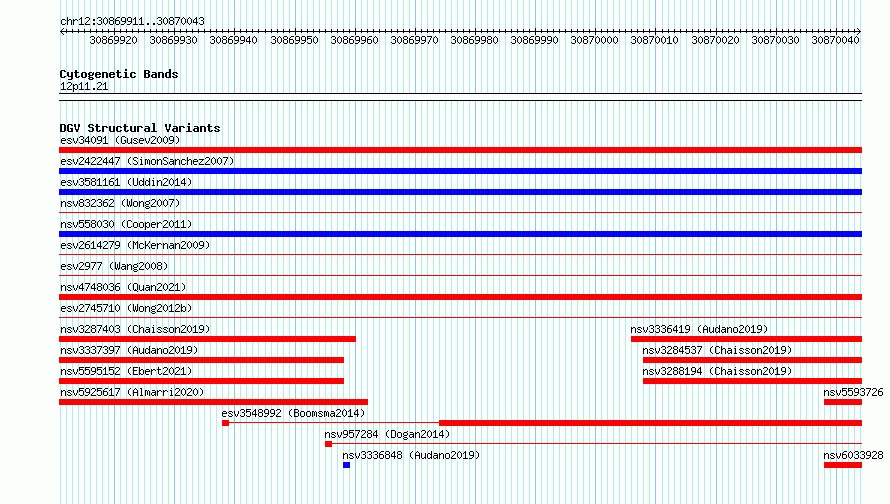Open the esv3548992 (Boomsma2014) label
The height and width of the screenshot is (504, 890).
(293, 413)
